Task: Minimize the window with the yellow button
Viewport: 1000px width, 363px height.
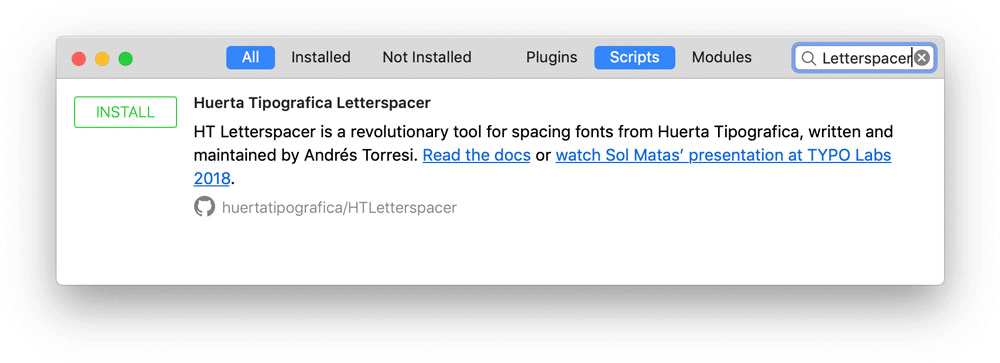Action: 102,59
